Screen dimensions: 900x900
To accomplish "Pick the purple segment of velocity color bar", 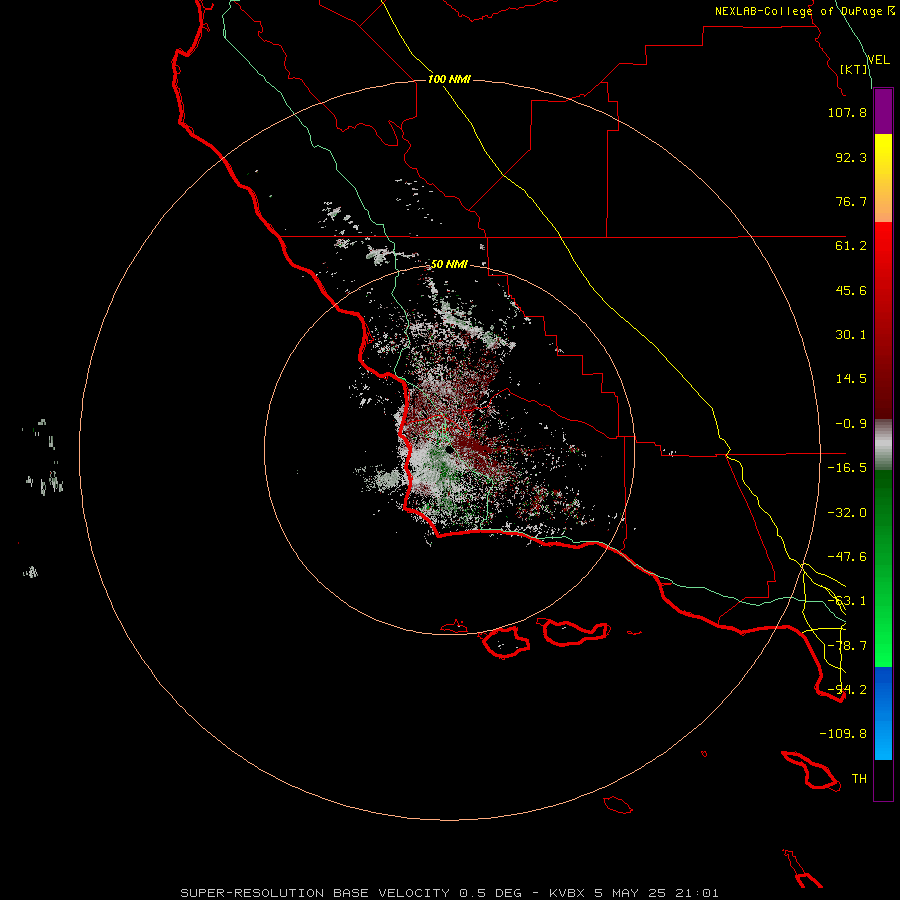I will (x=883, y=112).
